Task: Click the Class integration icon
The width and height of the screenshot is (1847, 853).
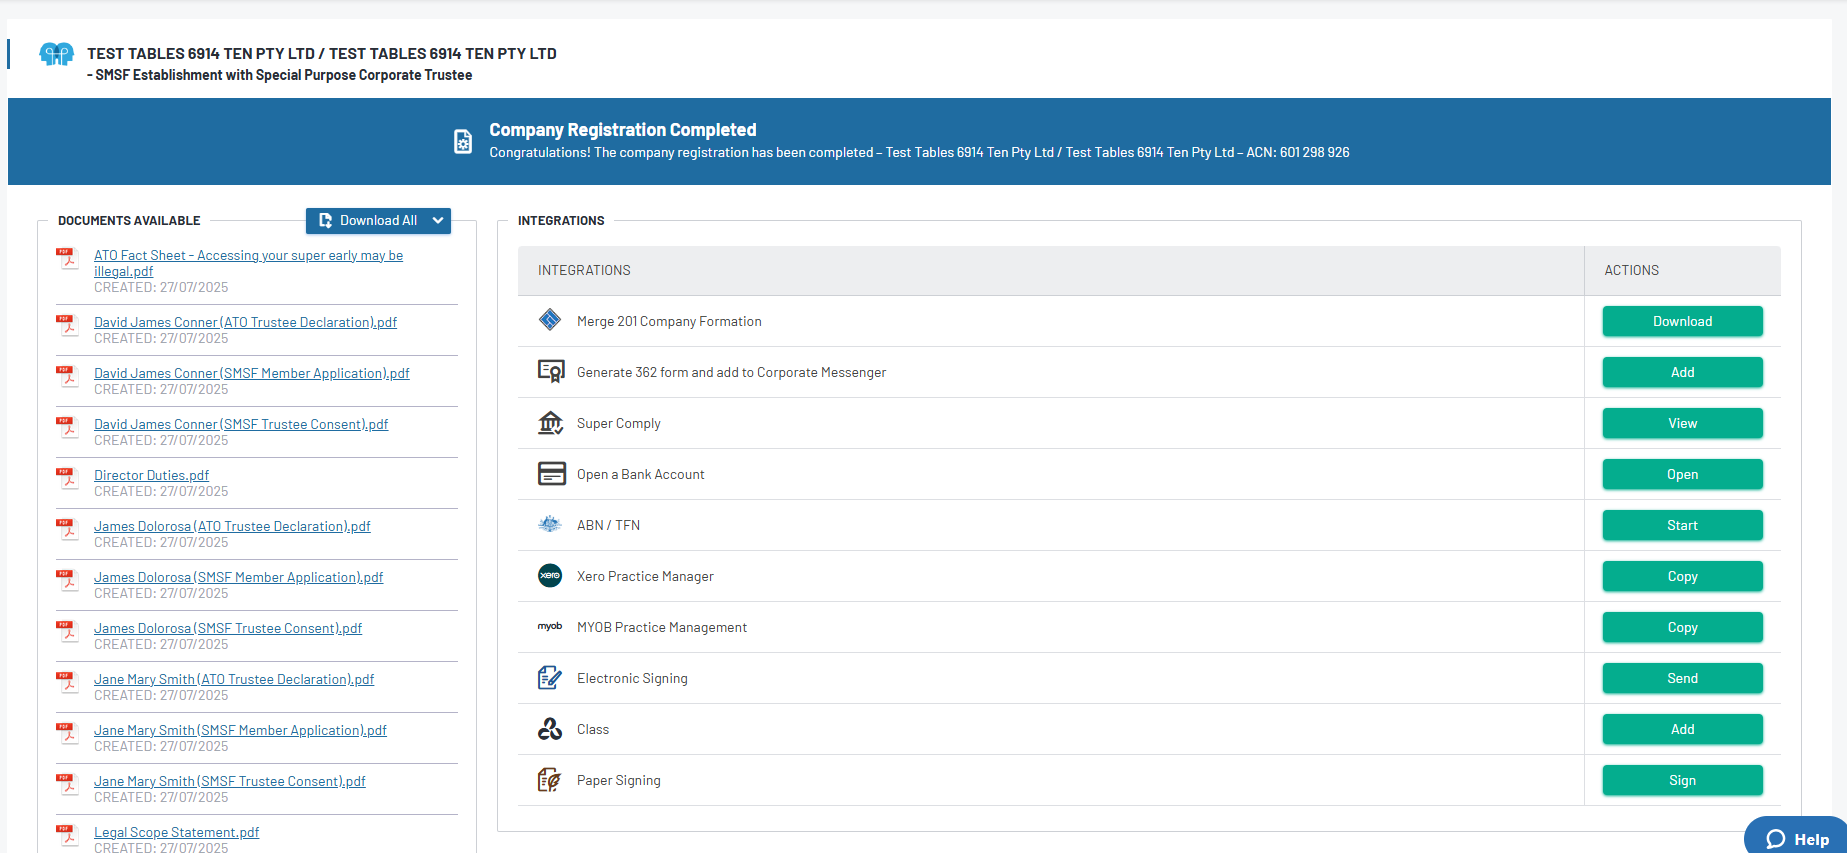Action: pyautogui.click(x=550, y=729)
